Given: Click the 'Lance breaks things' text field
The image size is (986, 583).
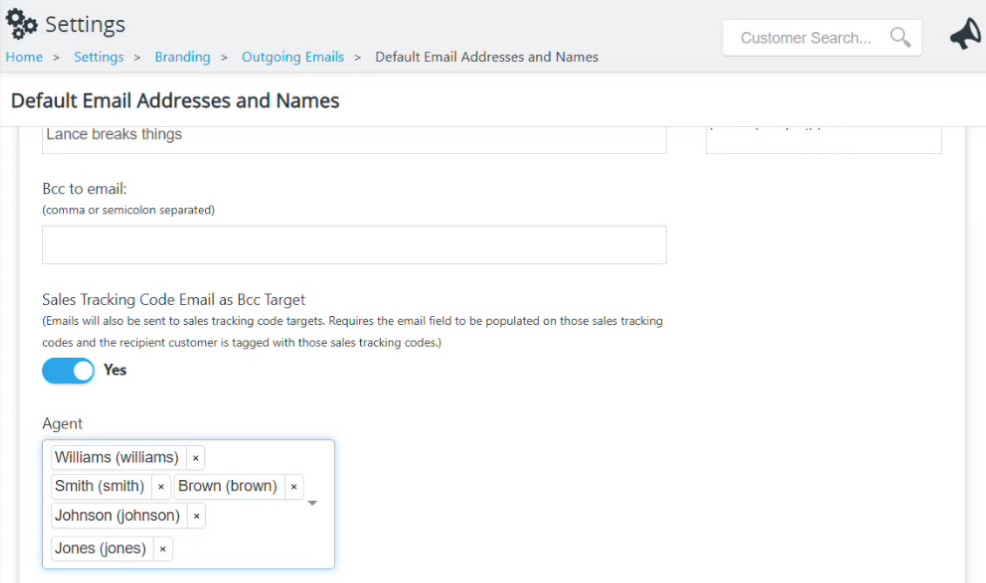Looking at the screenshot, I should pos(354,140).
